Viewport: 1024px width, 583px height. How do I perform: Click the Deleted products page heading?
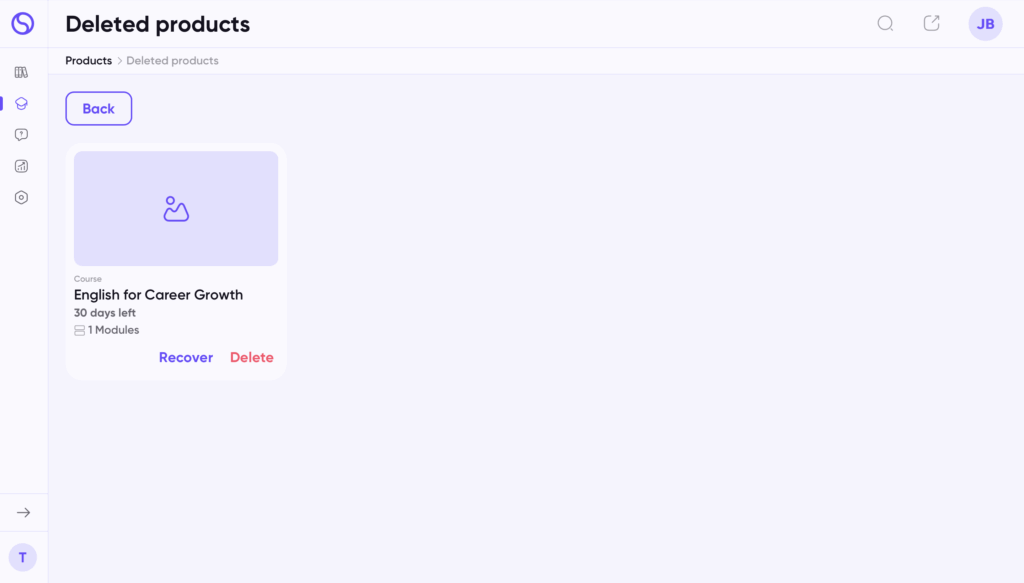pyautogui.click(x=157, y=24)
